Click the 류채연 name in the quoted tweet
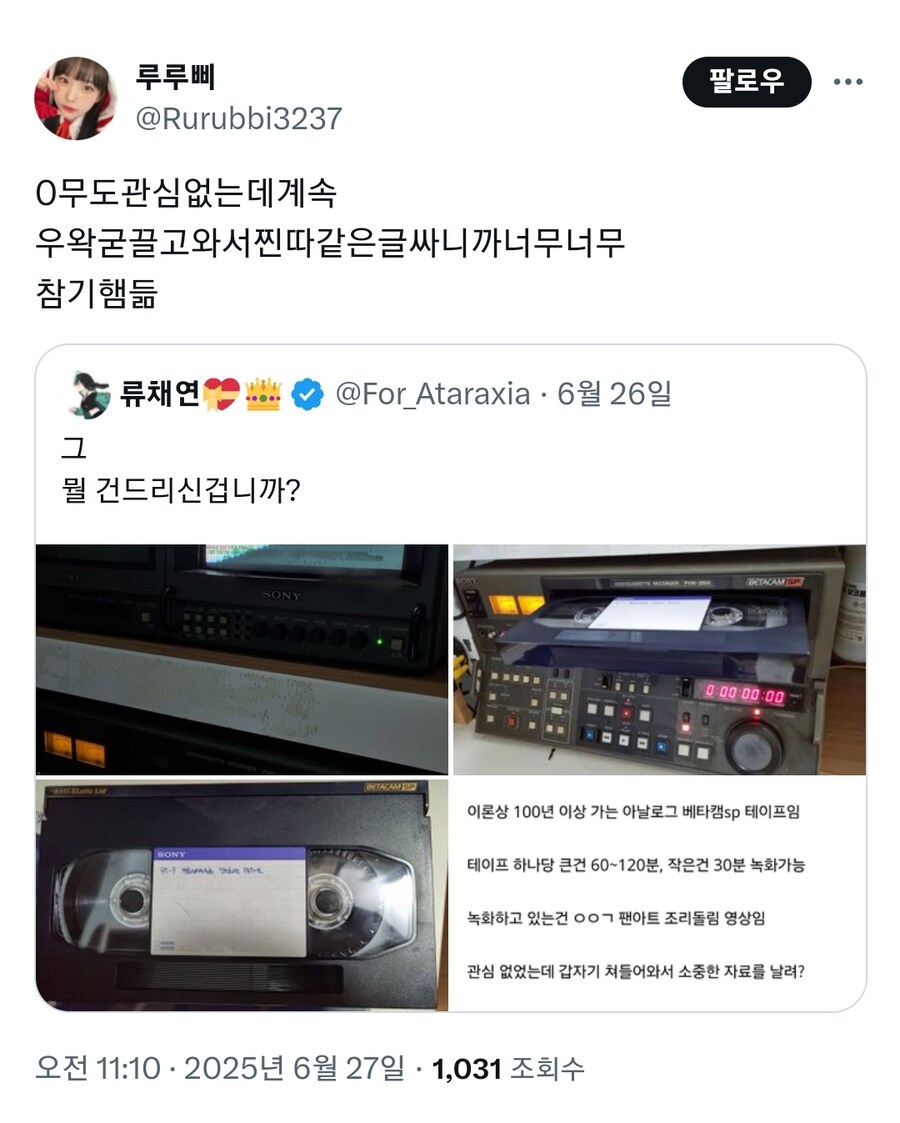The image size is (900, 1123). click(x=160, y=393)
